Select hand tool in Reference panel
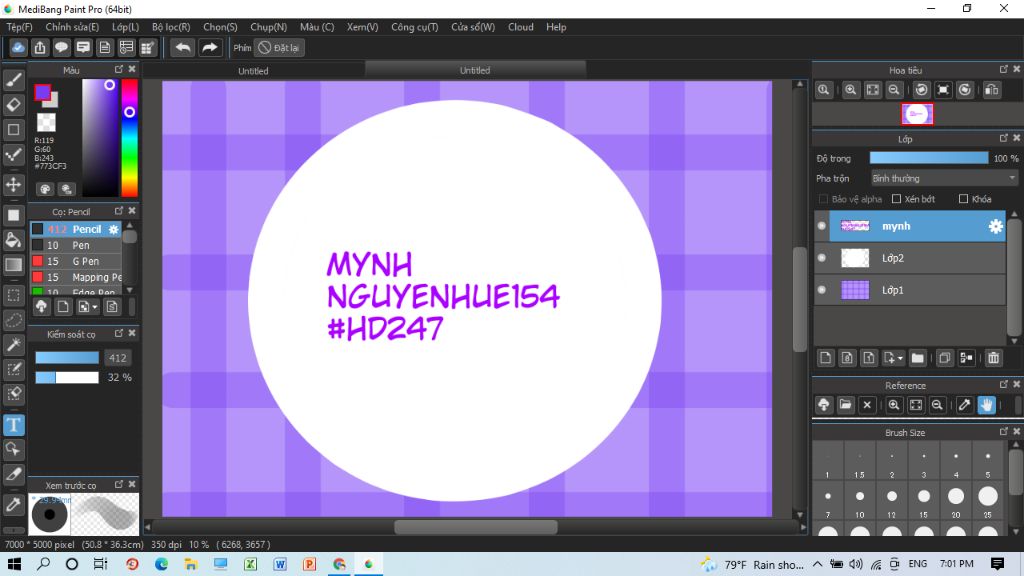This screenshot has height=576, width=1024. (x=986, y=405)
